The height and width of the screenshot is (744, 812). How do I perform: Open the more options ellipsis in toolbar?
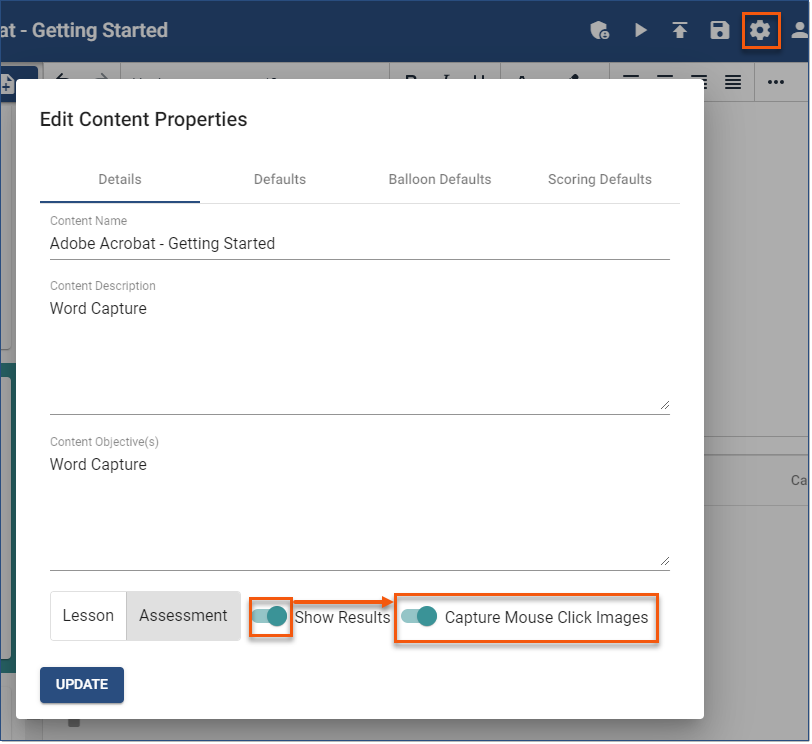point(776,82)
